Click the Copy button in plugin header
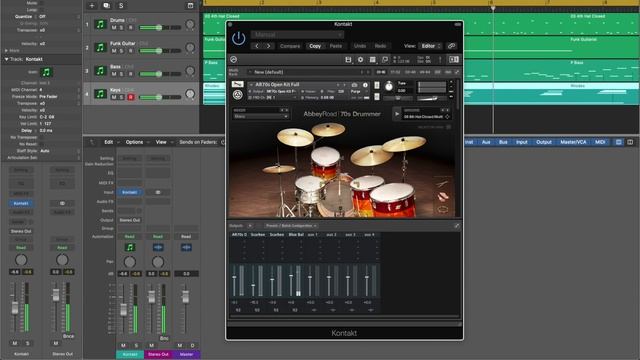Screen dimensions: 640x360 315,46
